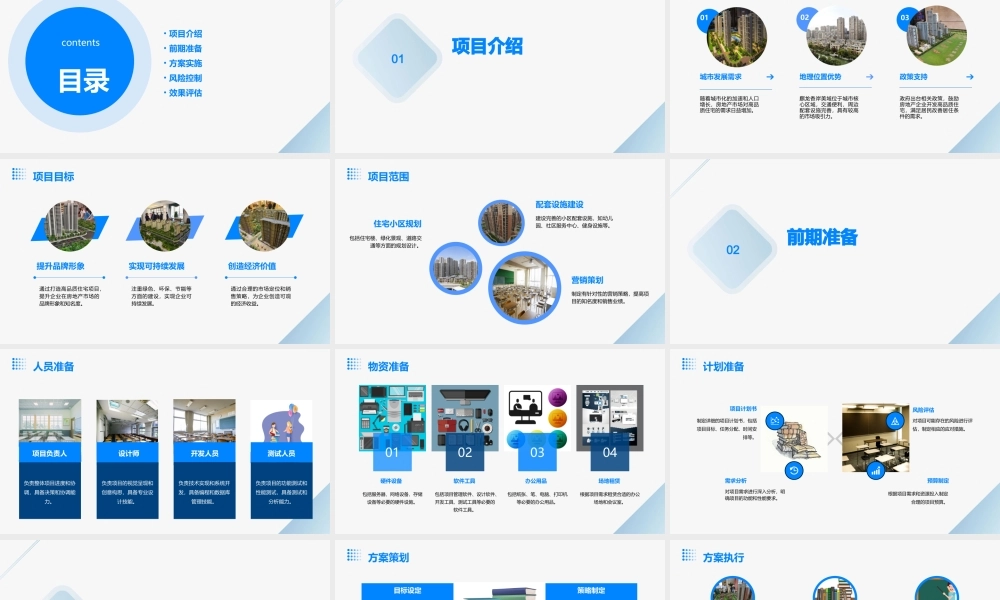Click the 硬件设备 caption

[392, 481]
